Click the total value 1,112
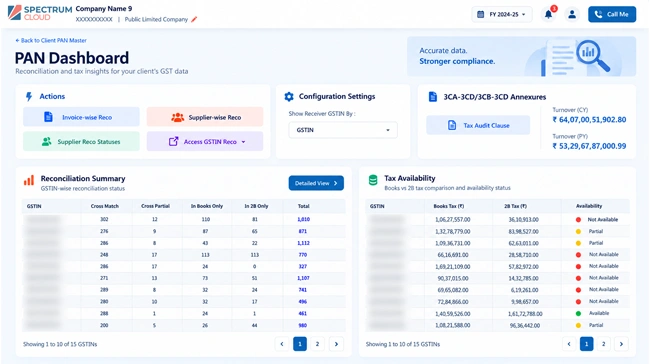This screenshot has height=364, width=650. tap(303, 243)
